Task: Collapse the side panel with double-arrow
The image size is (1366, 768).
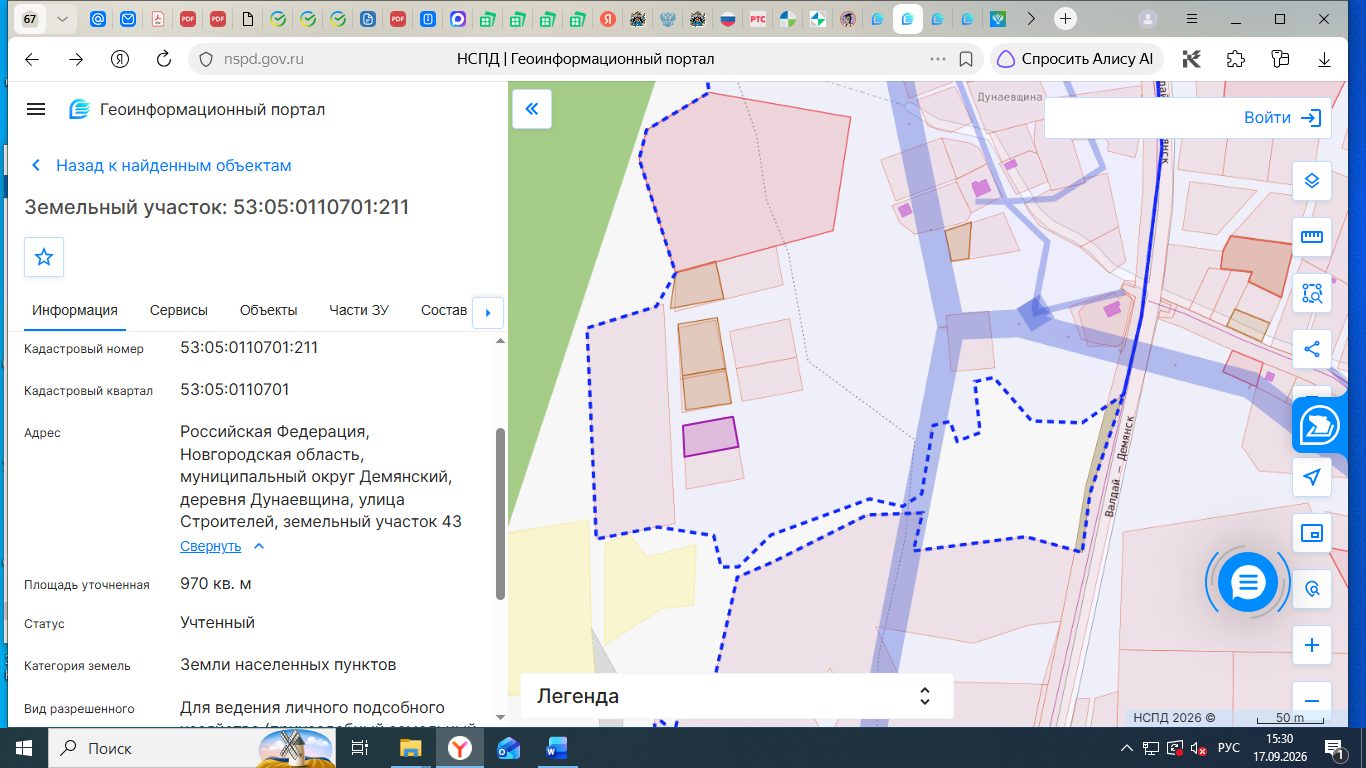Action: coord(532,108)
